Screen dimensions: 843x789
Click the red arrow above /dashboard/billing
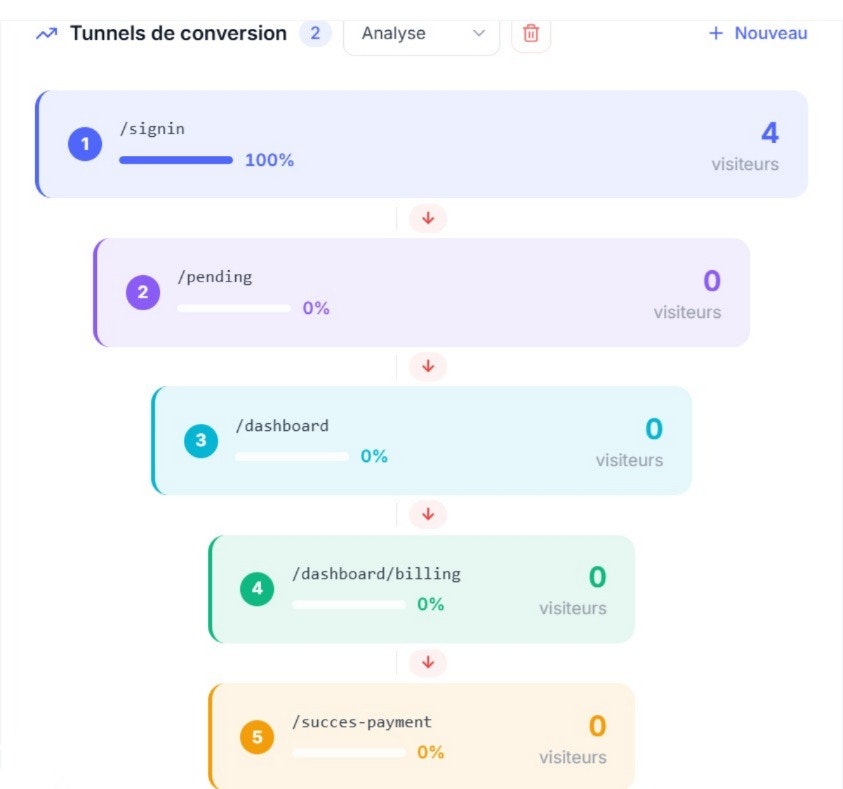[427, 514]
